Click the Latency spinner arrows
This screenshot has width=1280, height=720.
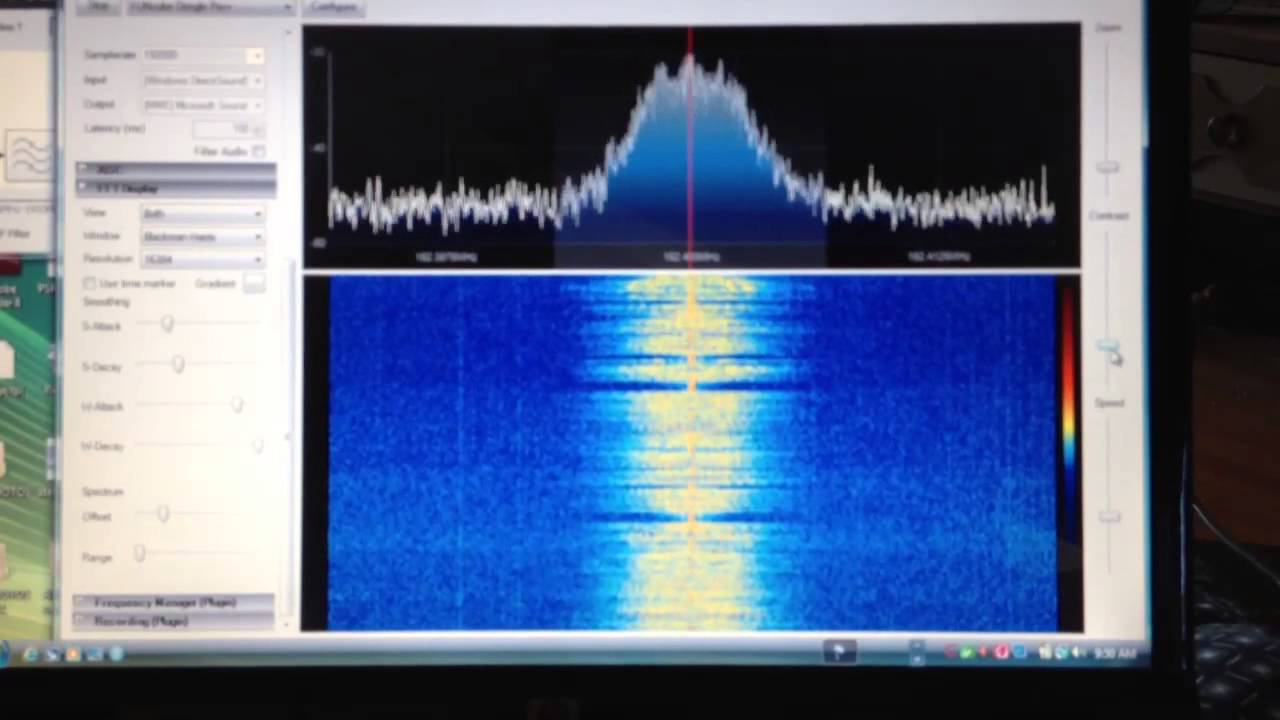[x=258, y=129]
